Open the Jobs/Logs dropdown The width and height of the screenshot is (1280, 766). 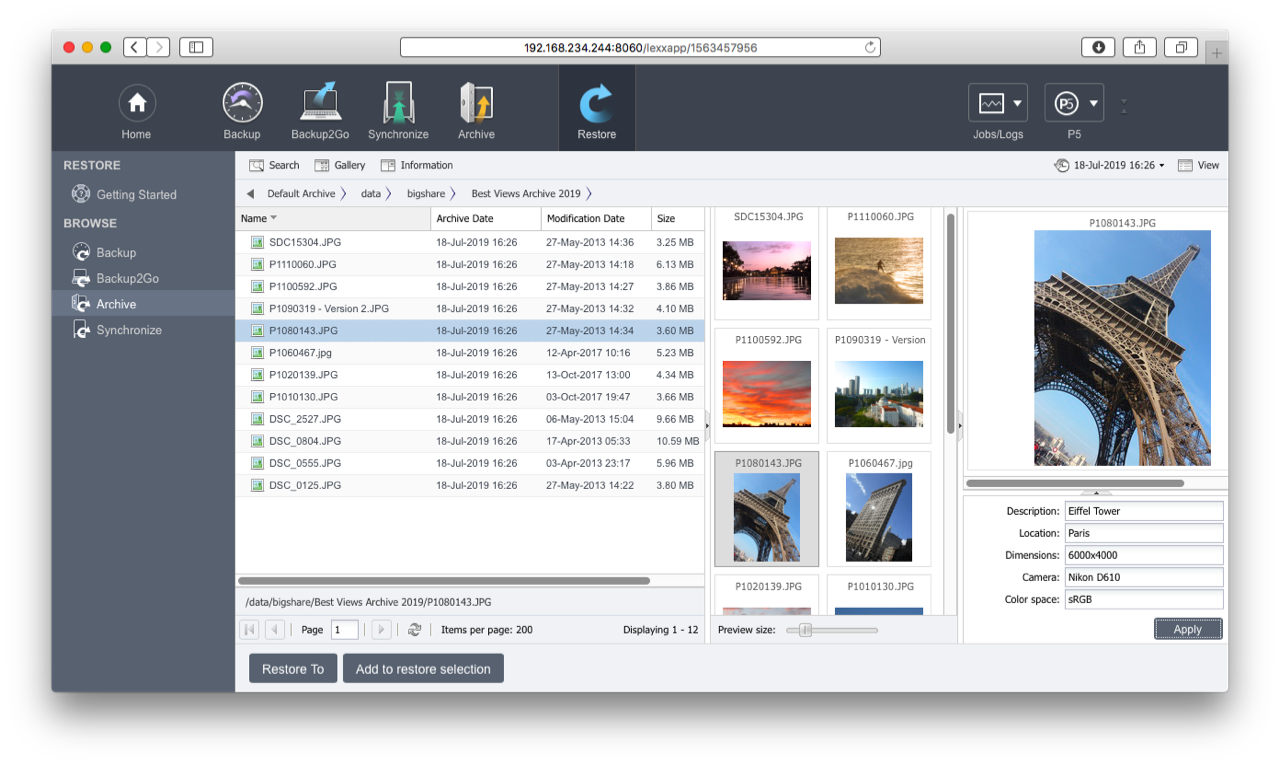[998, 104]
